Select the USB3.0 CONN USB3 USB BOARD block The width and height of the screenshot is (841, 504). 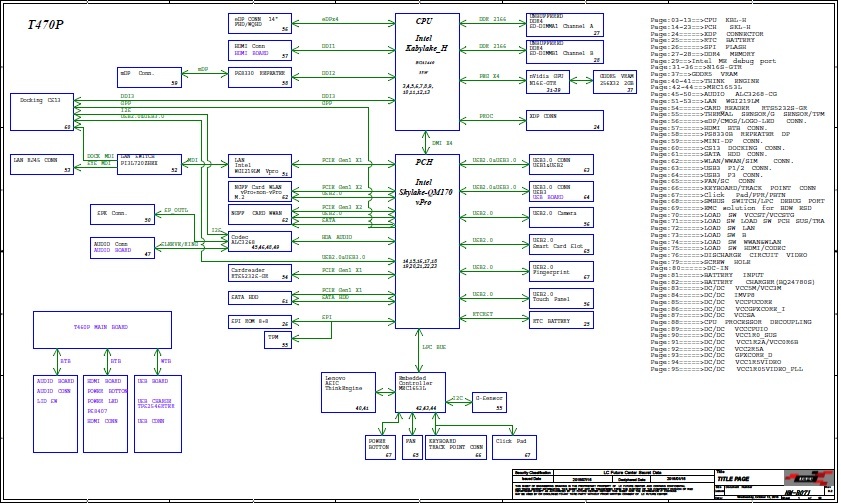click(x=560, y=191)
